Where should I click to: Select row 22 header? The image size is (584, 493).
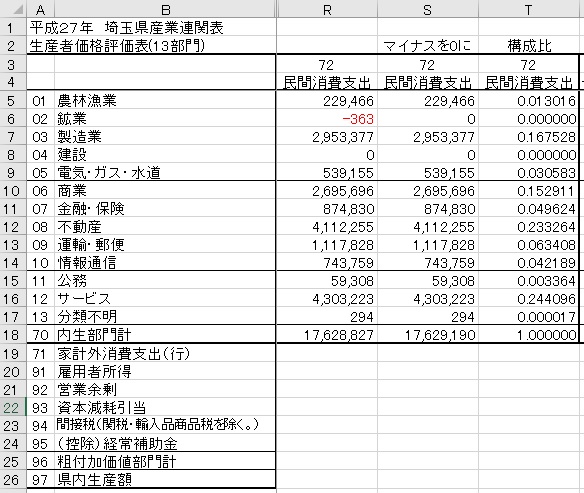pos(13,407)
